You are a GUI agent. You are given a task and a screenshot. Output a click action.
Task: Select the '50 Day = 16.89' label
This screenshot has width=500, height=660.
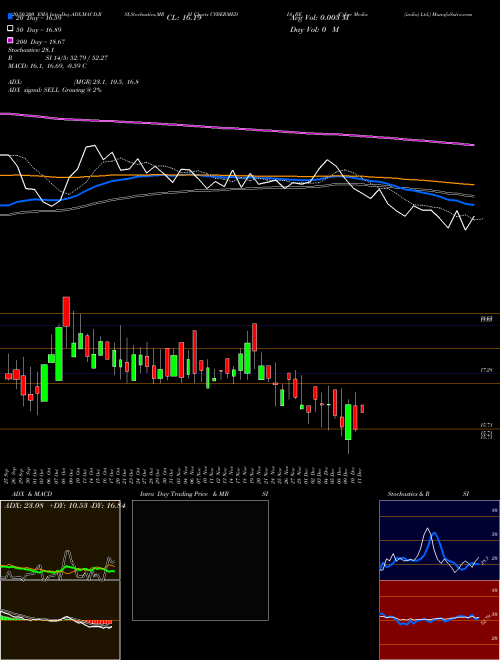pyautogui.click(x=39, y=30)
